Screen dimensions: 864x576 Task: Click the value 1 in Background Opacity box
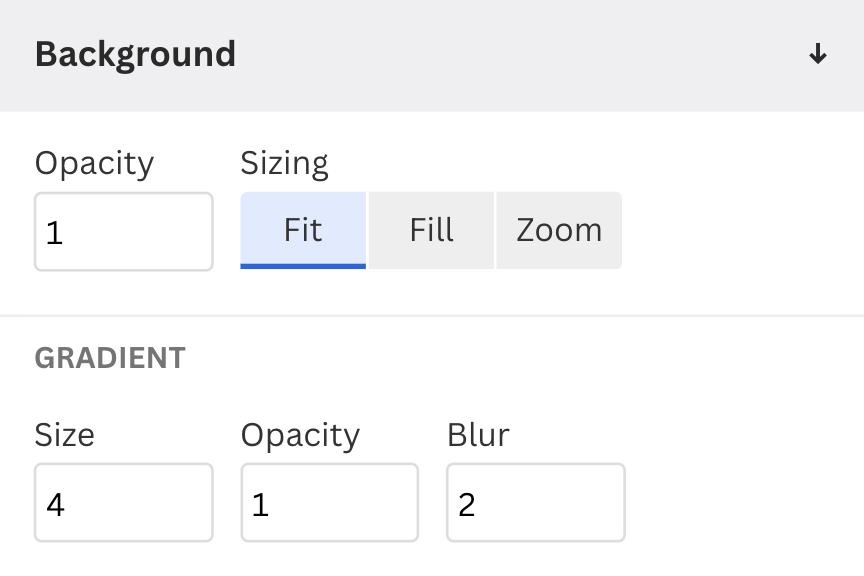54,234
